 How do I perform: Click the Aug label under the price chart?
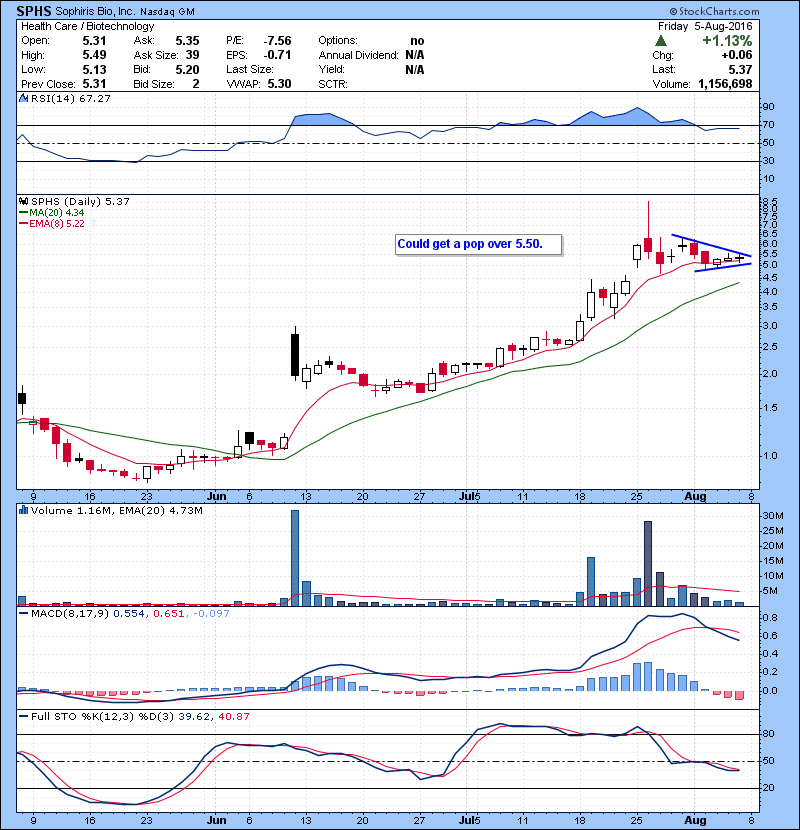(x=695, y=497)
